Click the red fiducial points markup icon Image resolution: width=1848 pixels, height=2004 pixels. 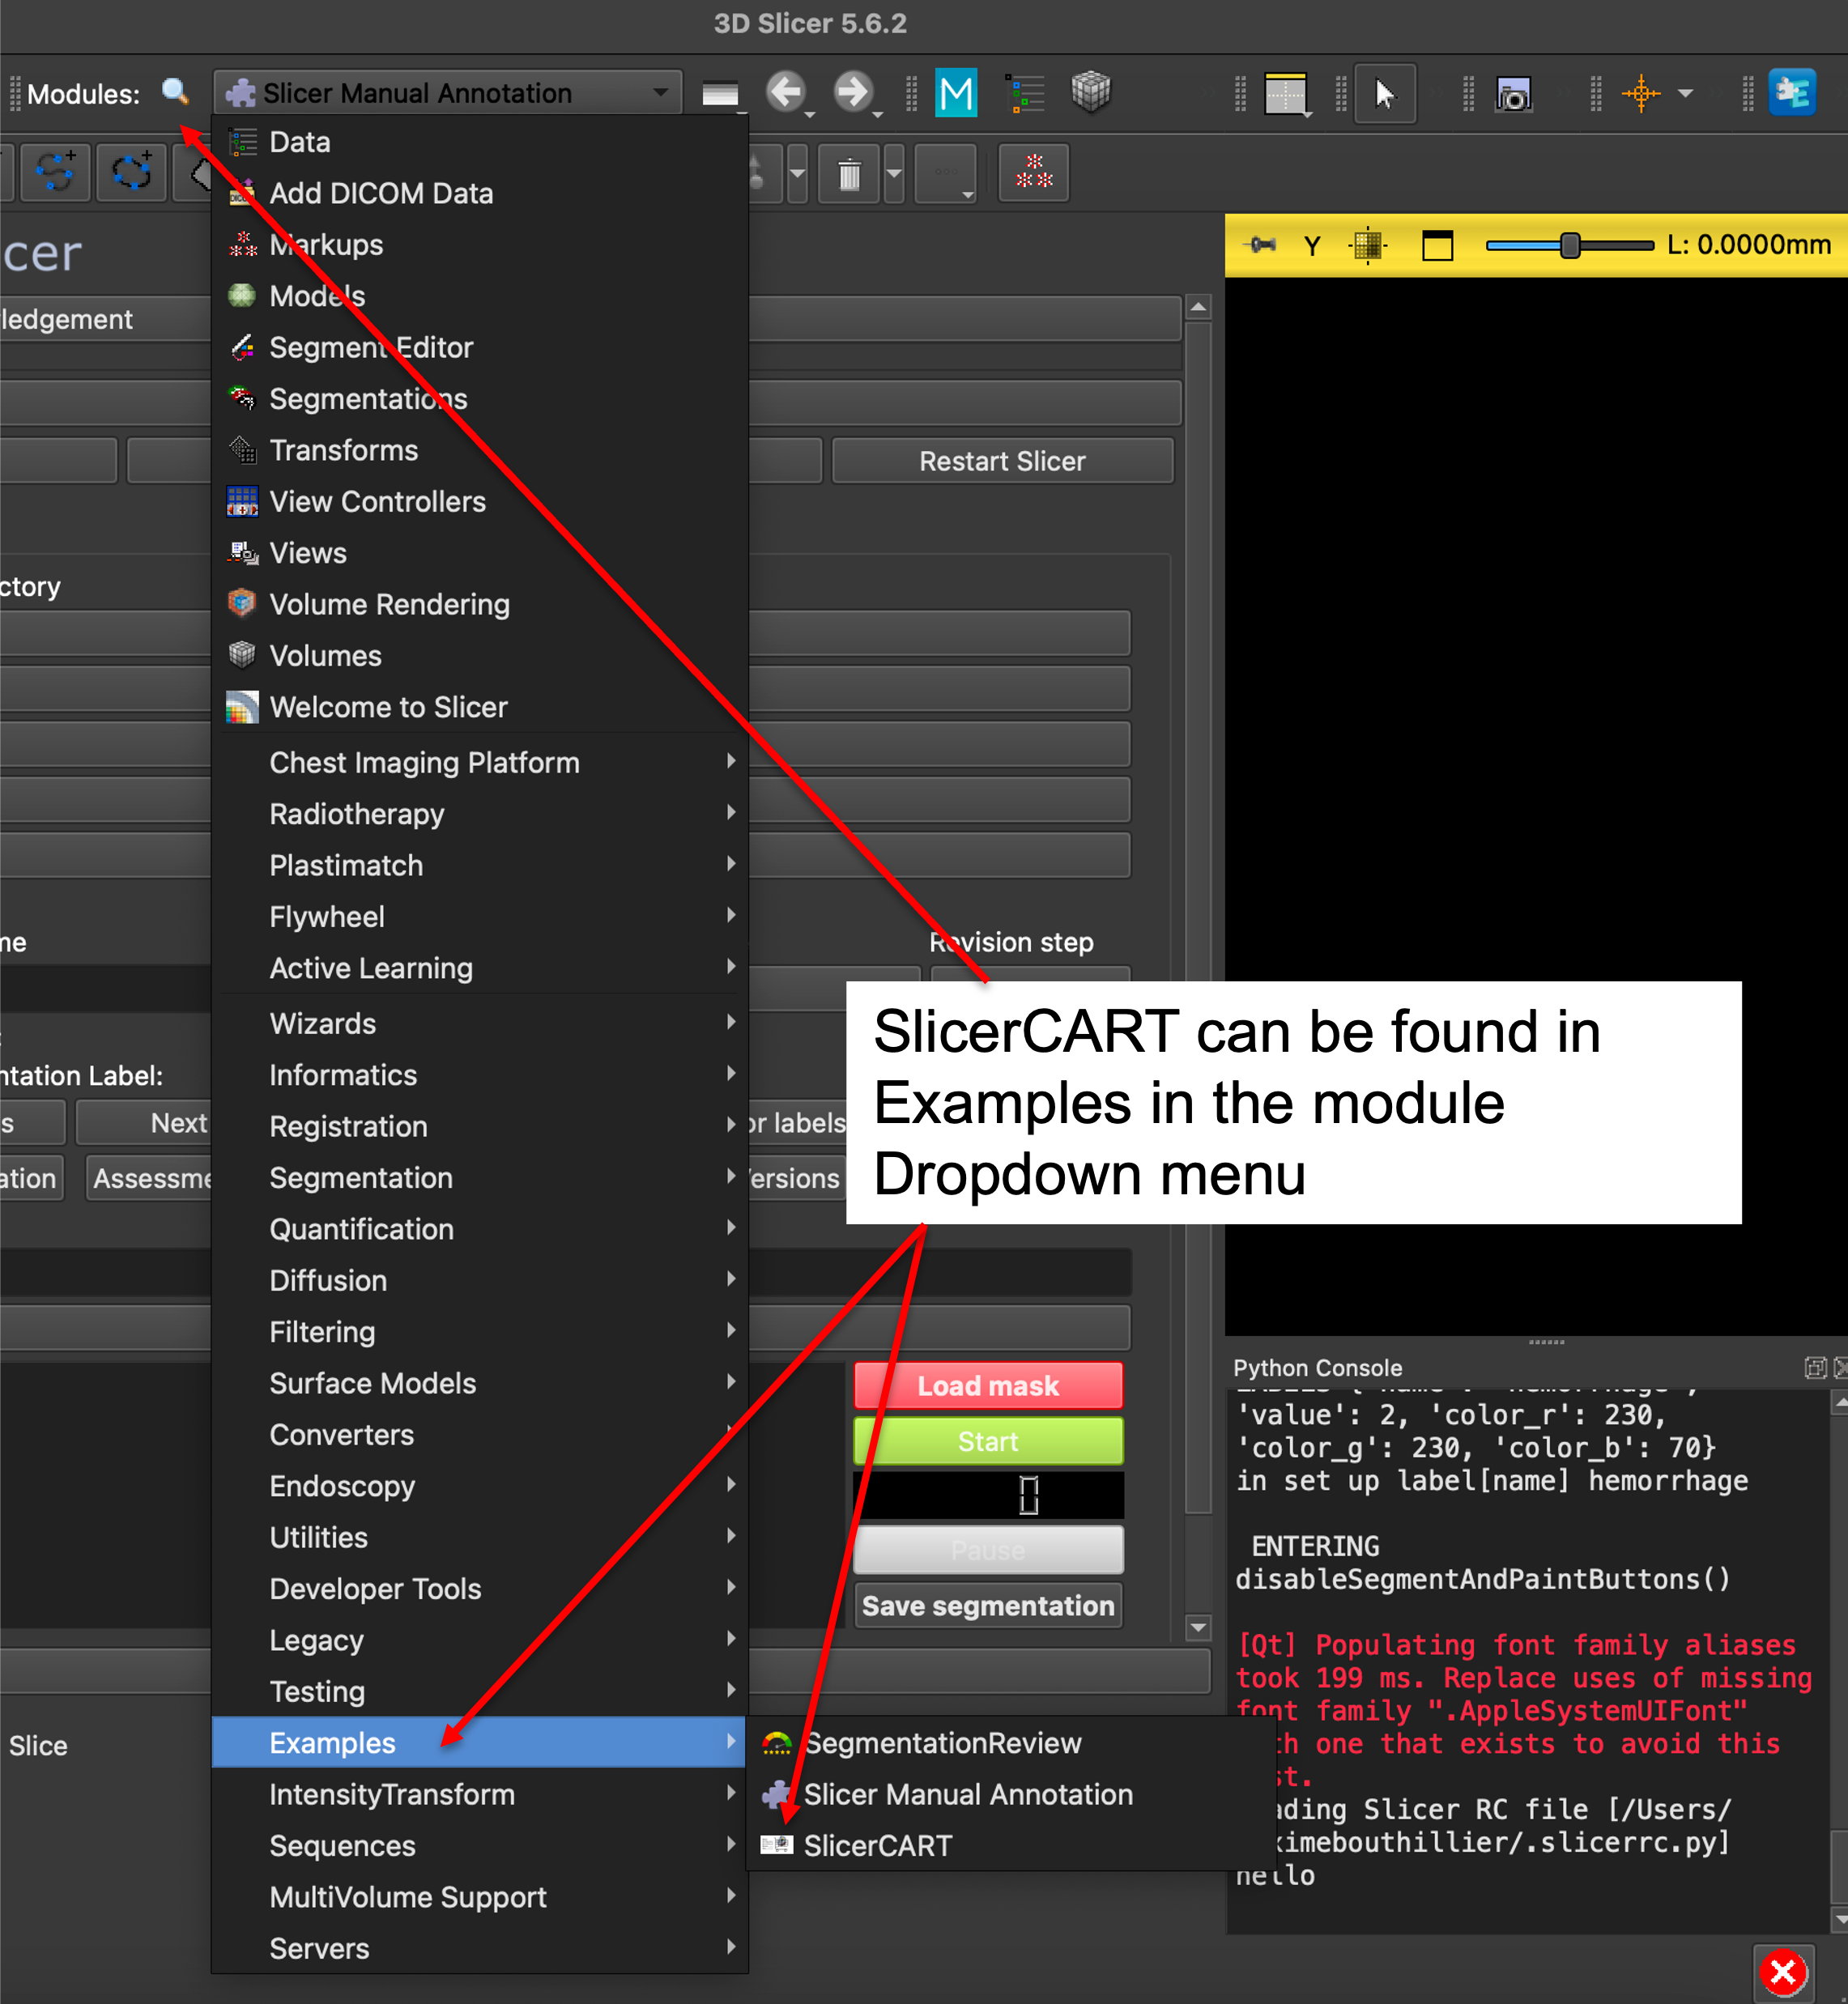[x=1034, y=173]
